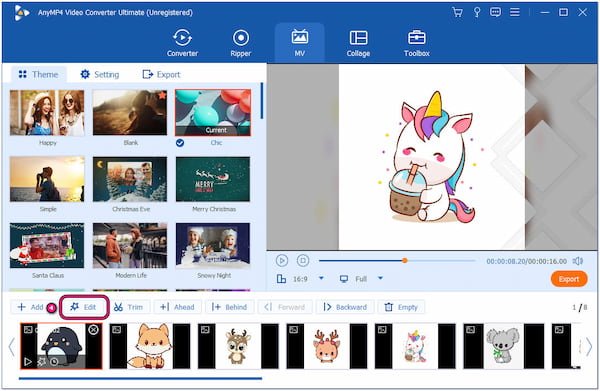
Task: Pick the Modern Life theme
Action: pyautogui.click(x=130, y=245)
